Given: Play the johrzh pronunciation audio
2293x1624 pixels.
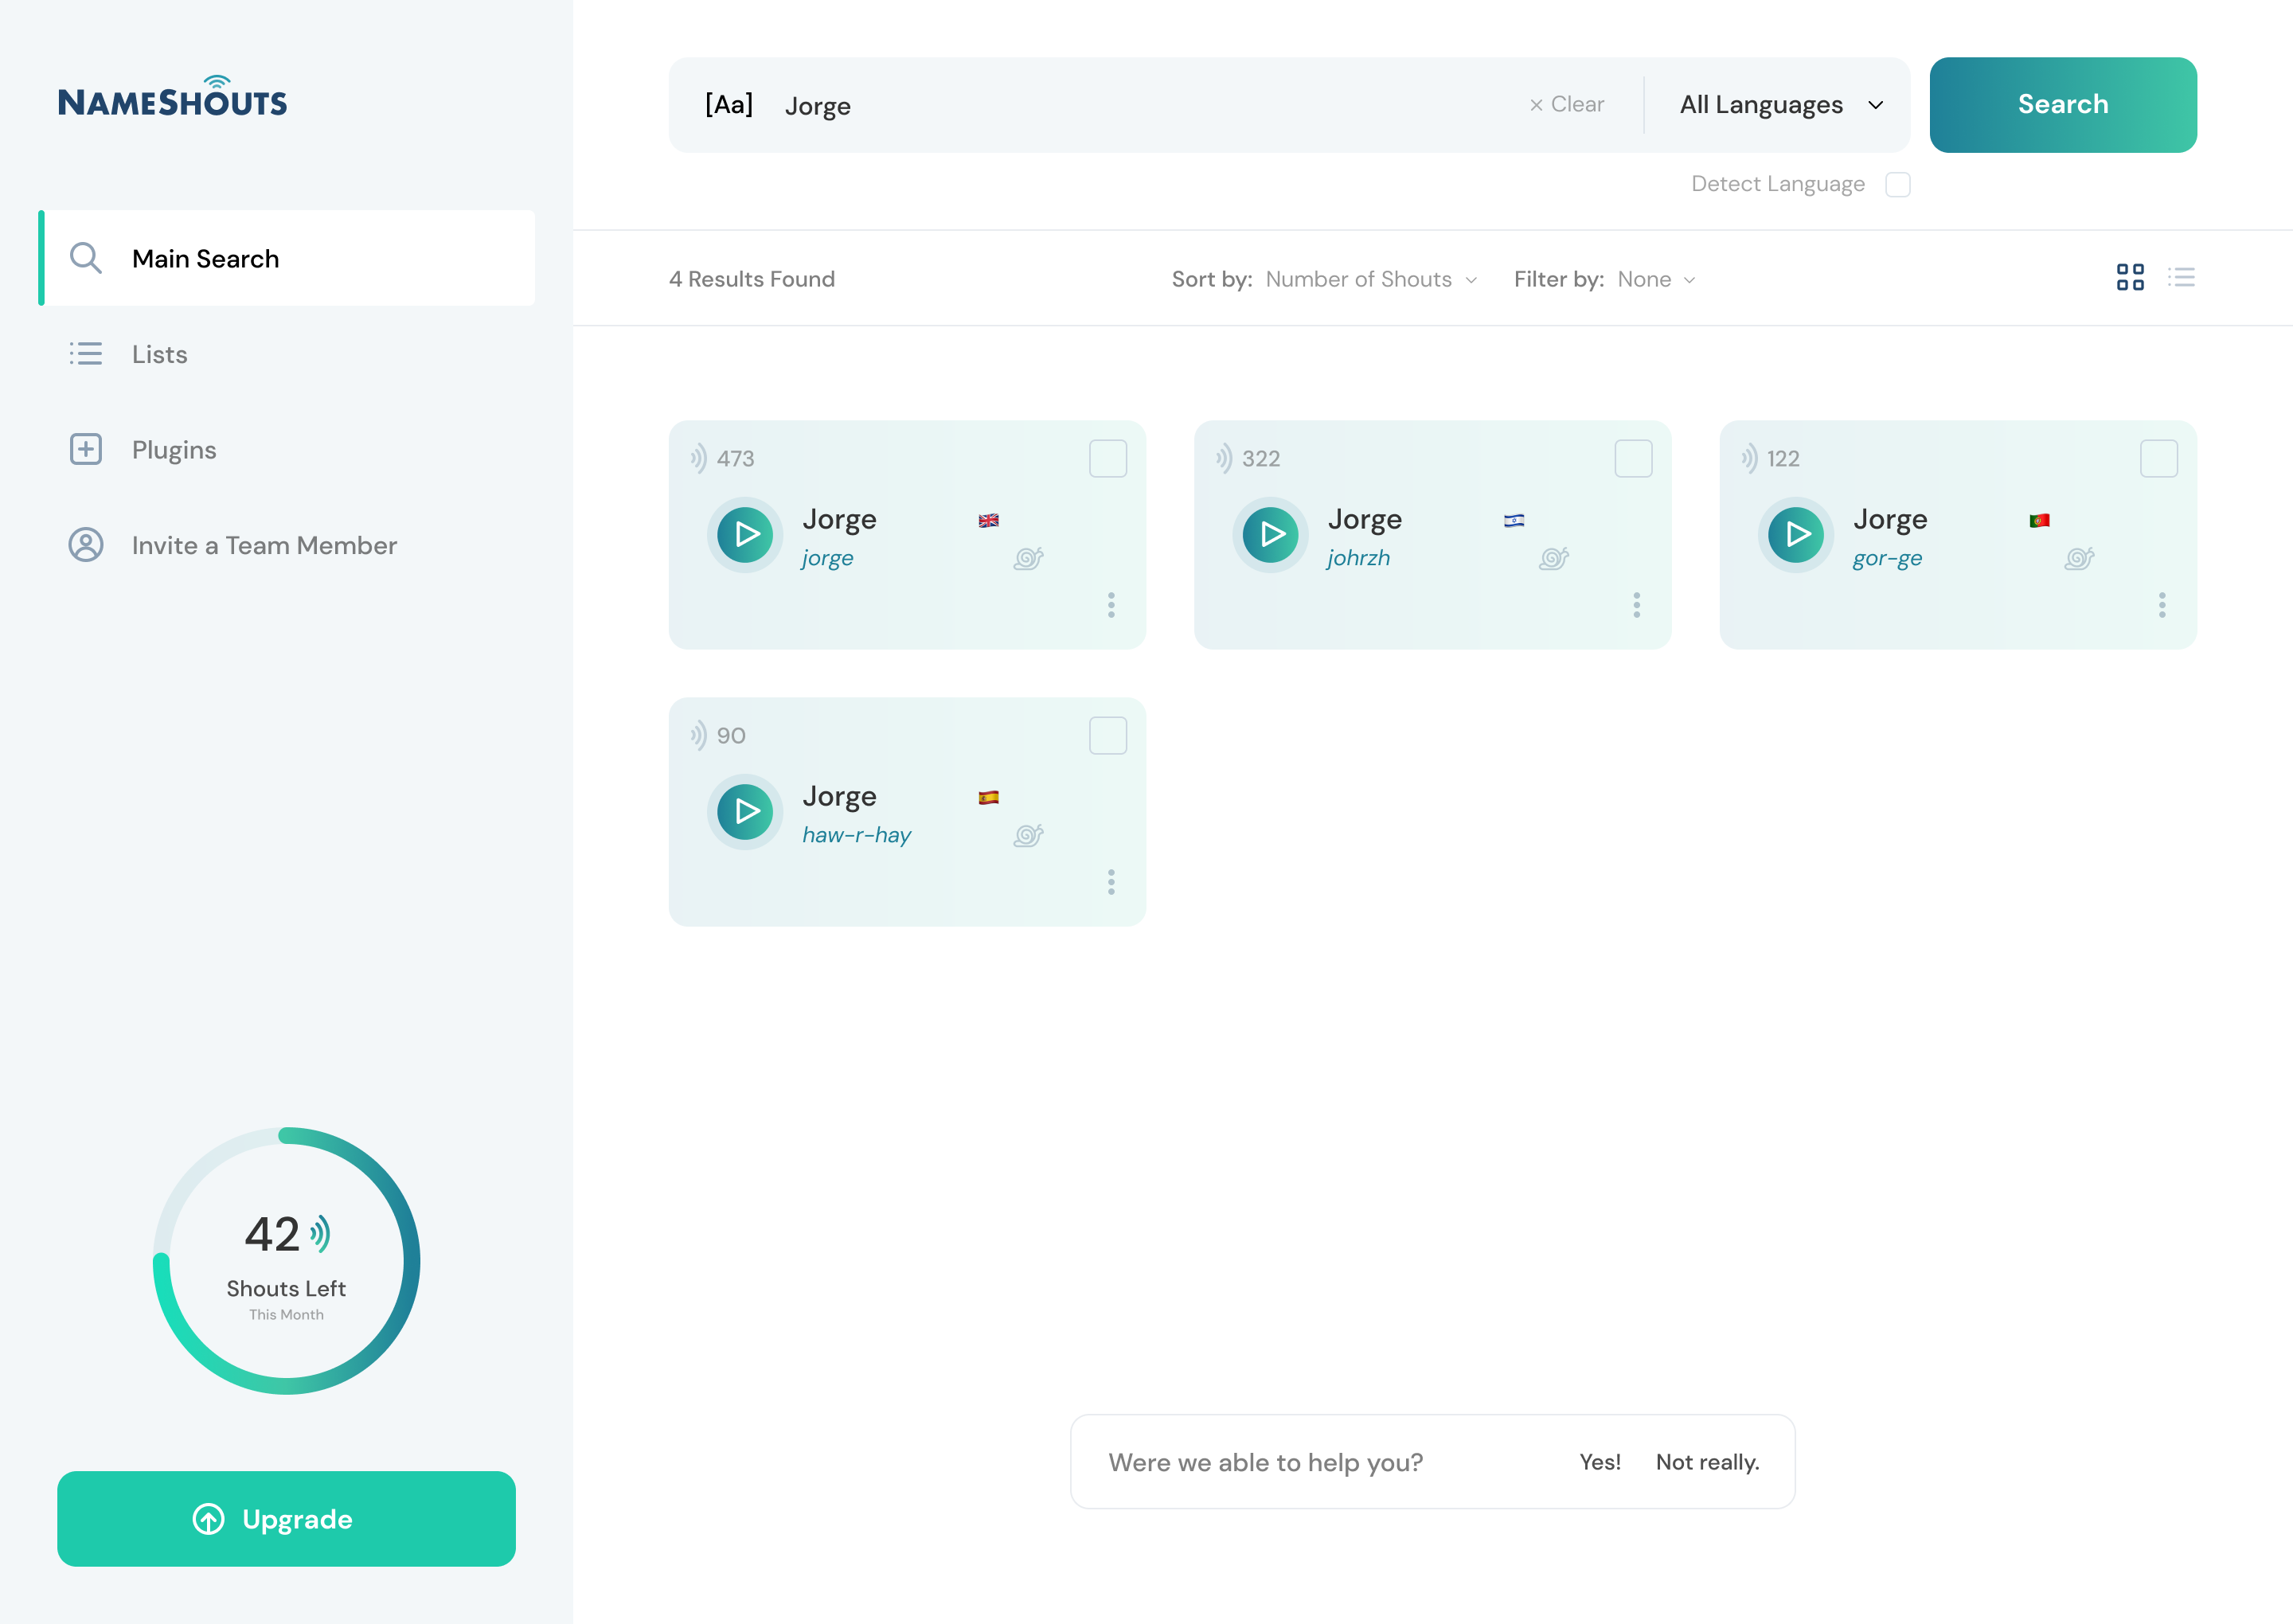Looking at the screenshot, I should [x=1270, y=534].
